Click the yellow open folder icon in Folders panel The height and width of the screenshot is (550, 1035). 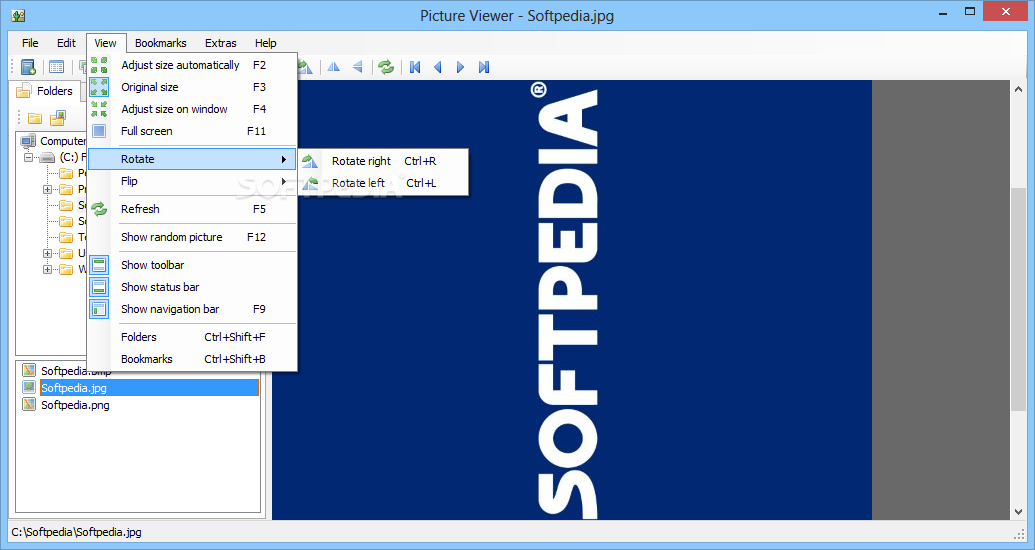click(x=35, y=118)
